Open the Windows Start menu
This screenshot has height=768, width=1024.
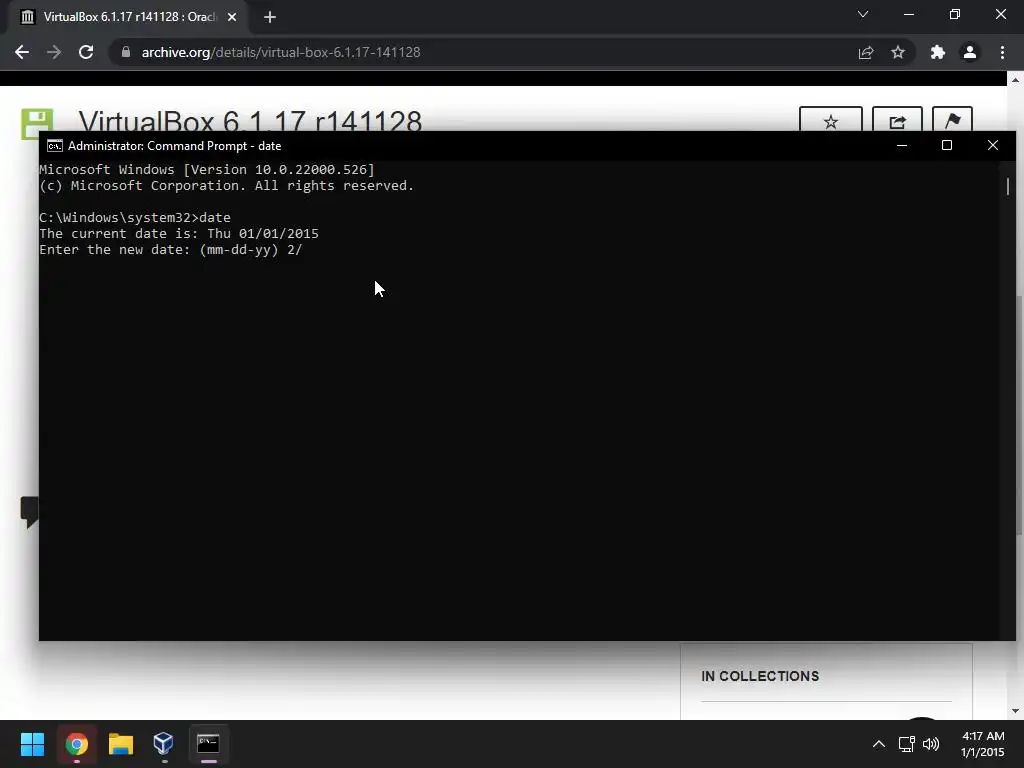[32, 744]
